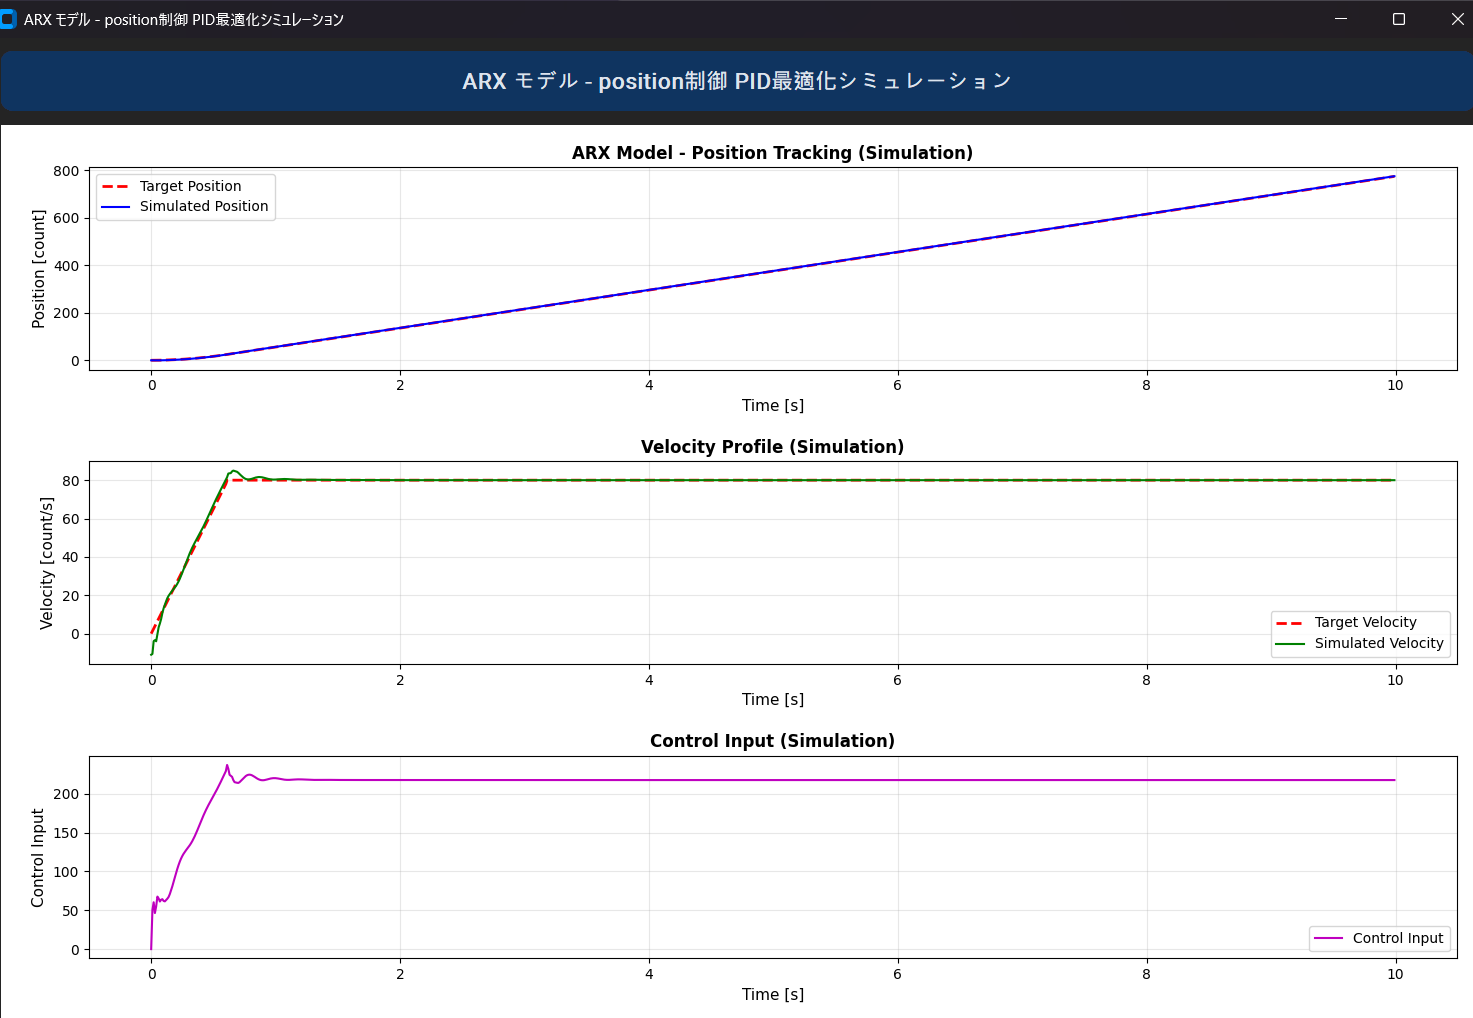Click the Simulated Position legend entry
Screen dimensions: 1473x1018
click(x=203, y=206)
